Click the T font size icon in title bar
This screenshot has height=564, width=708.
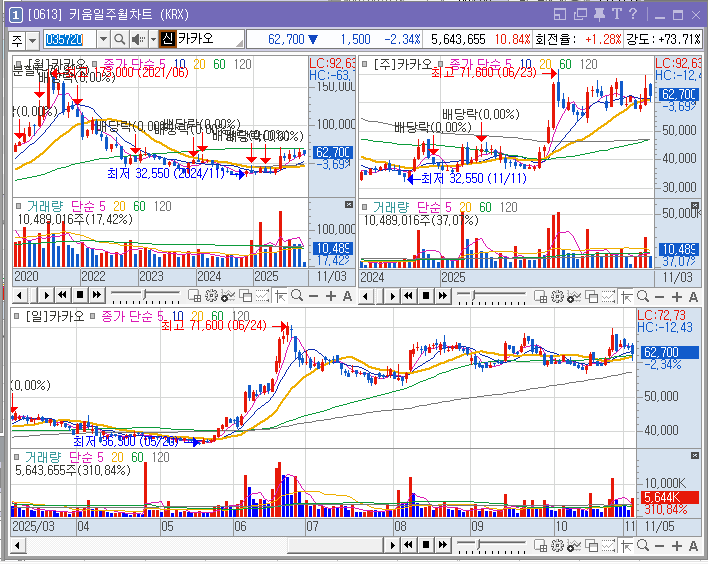tap(617, 14)
